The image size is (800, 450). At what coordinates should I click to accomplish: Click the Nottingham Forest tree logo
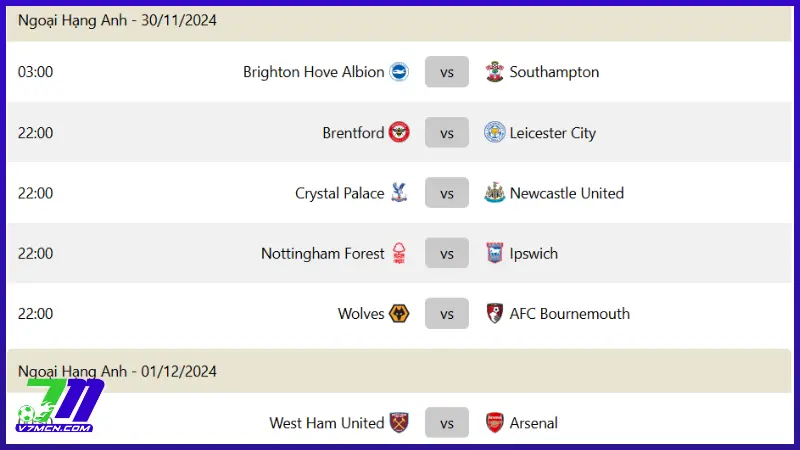coord(399,253)
